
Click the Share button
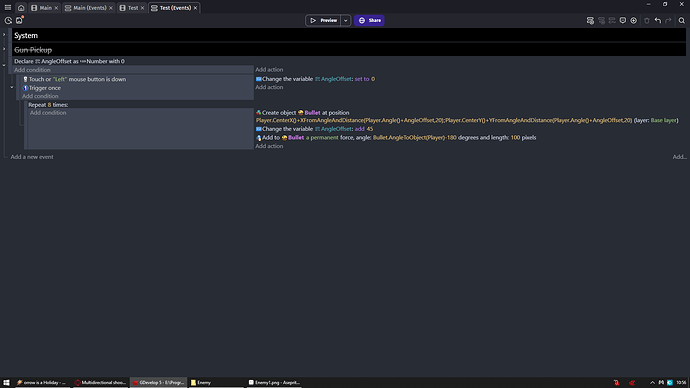coord(369,20)
